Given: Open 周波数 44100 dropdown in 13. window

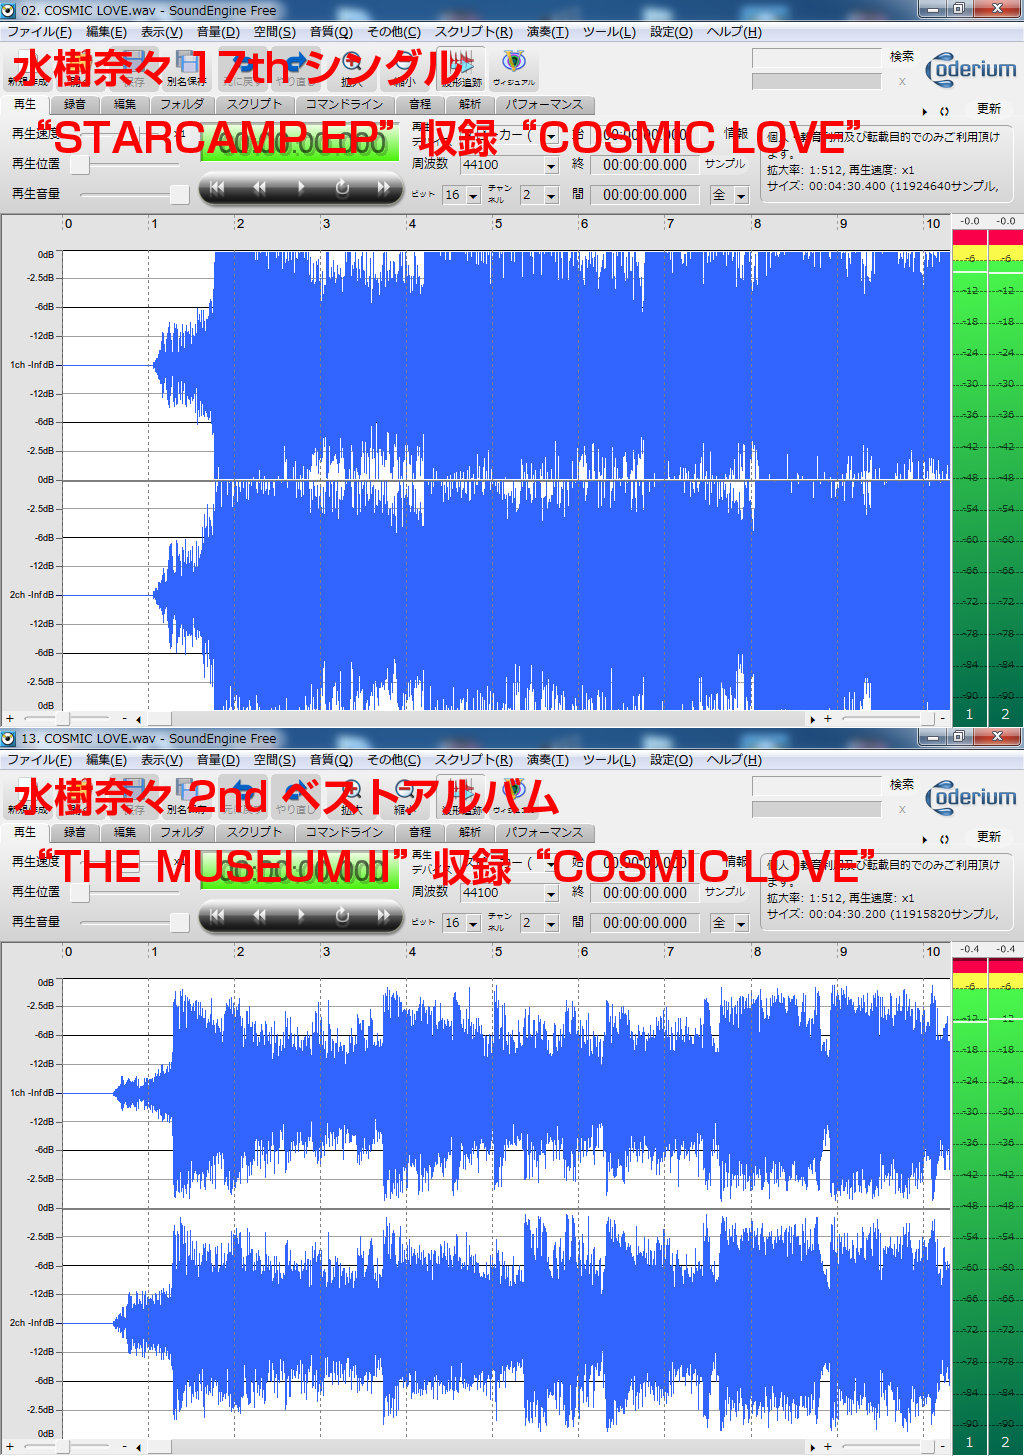Looking at the screenshot, I should click(x=551, y=893).
